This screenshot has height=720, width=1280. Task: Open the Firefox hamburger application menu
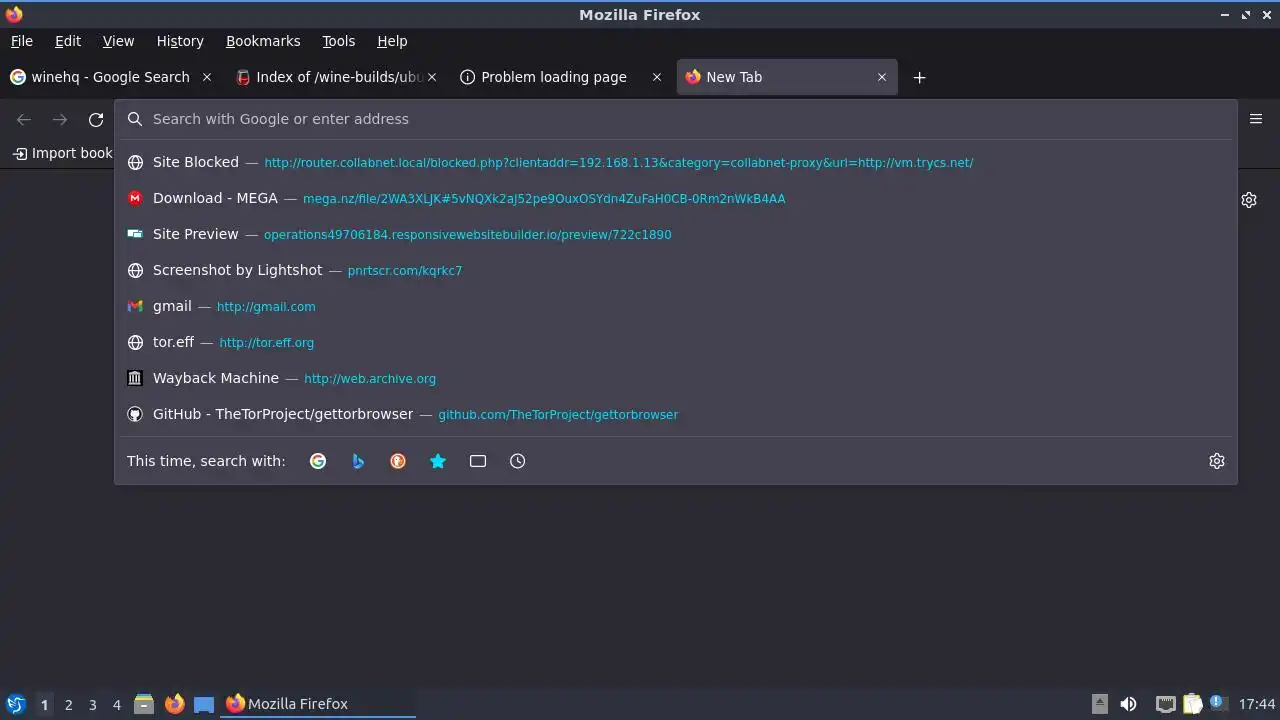[1256, 118]
